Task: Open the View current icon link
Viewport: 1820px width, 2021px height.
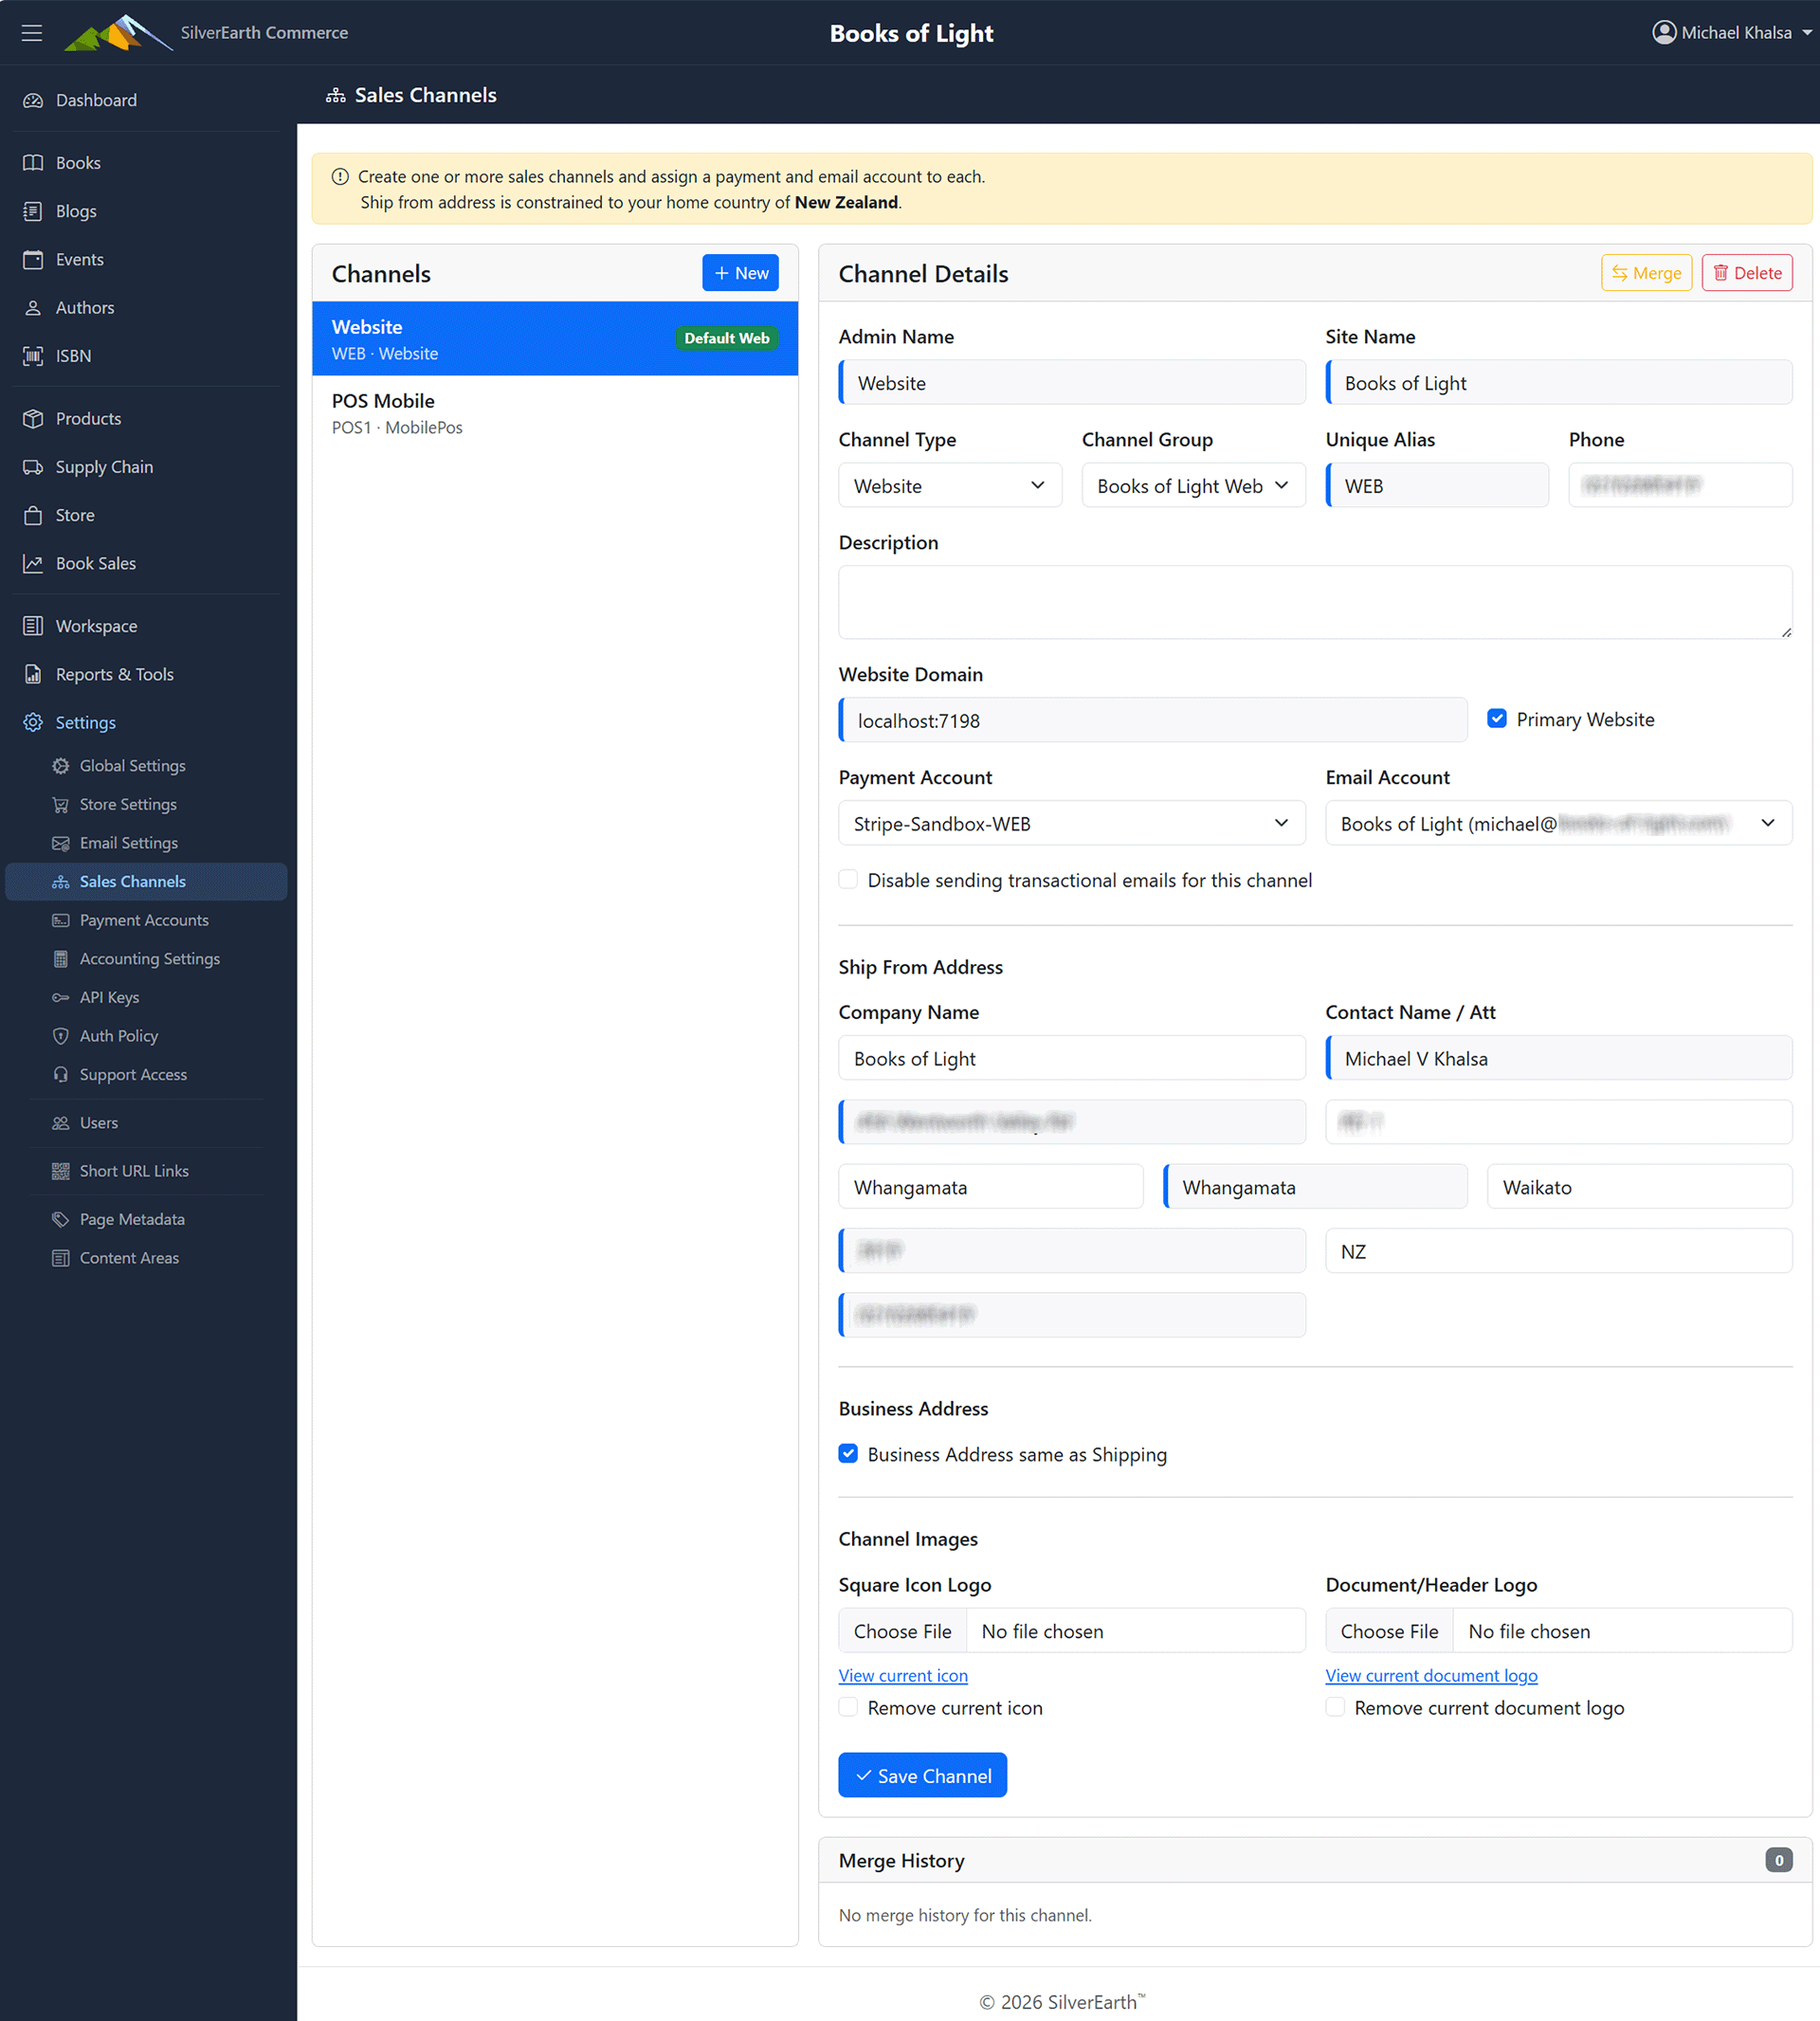Action: (903, 1675)
